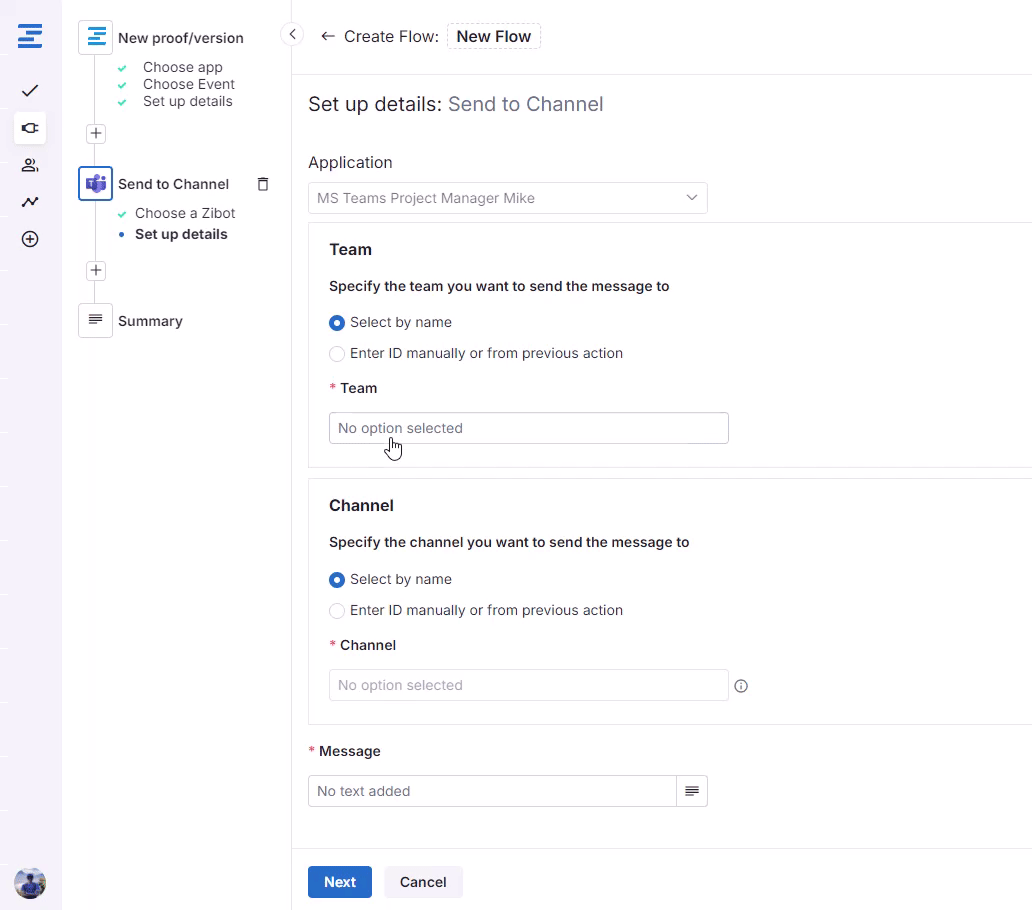Go to the Summary step
Viewport: 1032px width, 910px height.
point(150,321)
